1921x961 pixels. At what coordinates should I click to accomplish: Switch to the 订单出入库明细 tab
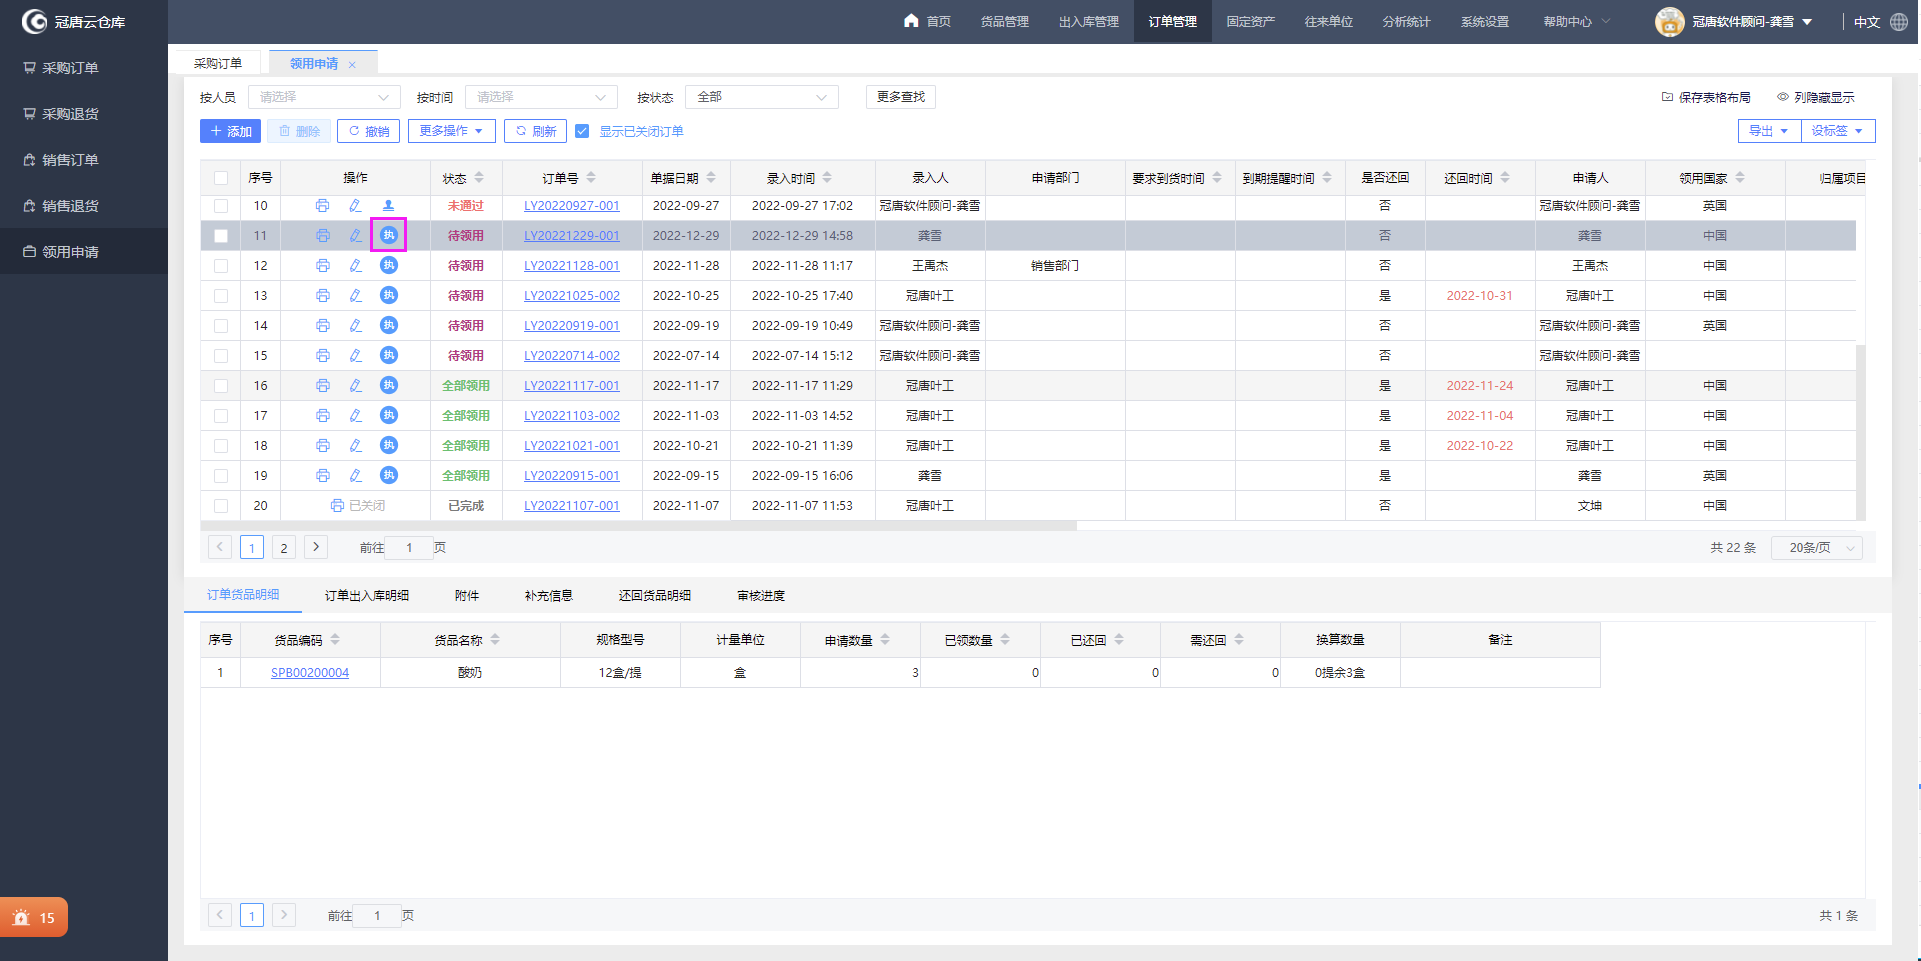pos(366,596)
